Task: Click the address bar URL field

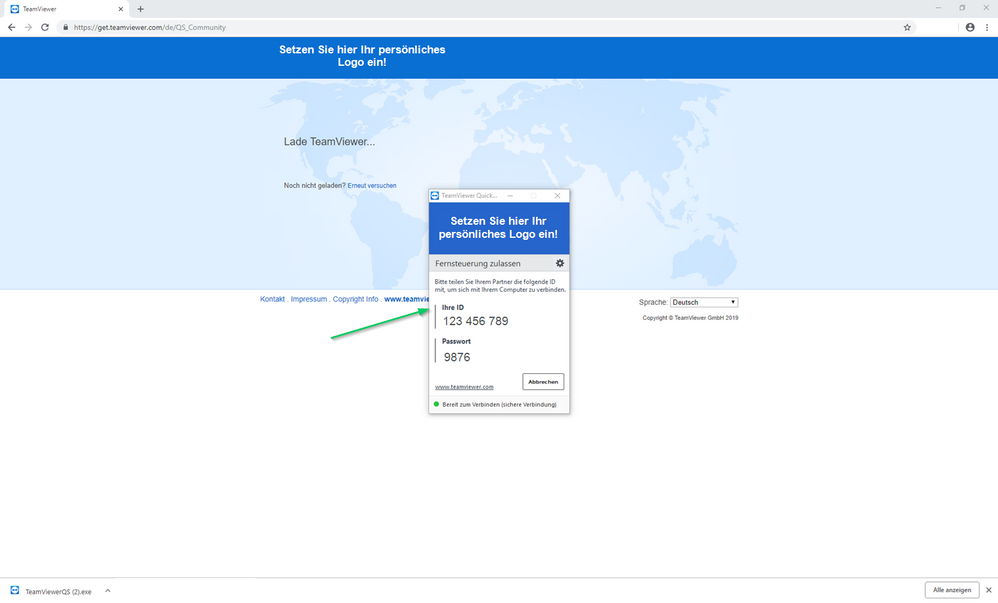Action: 484,27
